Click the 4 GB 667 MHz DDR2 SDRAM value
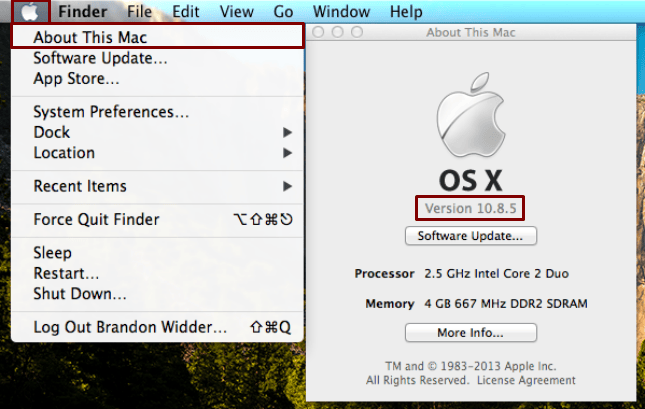Viewport: 645px width, 409px height. click(506, 304)
